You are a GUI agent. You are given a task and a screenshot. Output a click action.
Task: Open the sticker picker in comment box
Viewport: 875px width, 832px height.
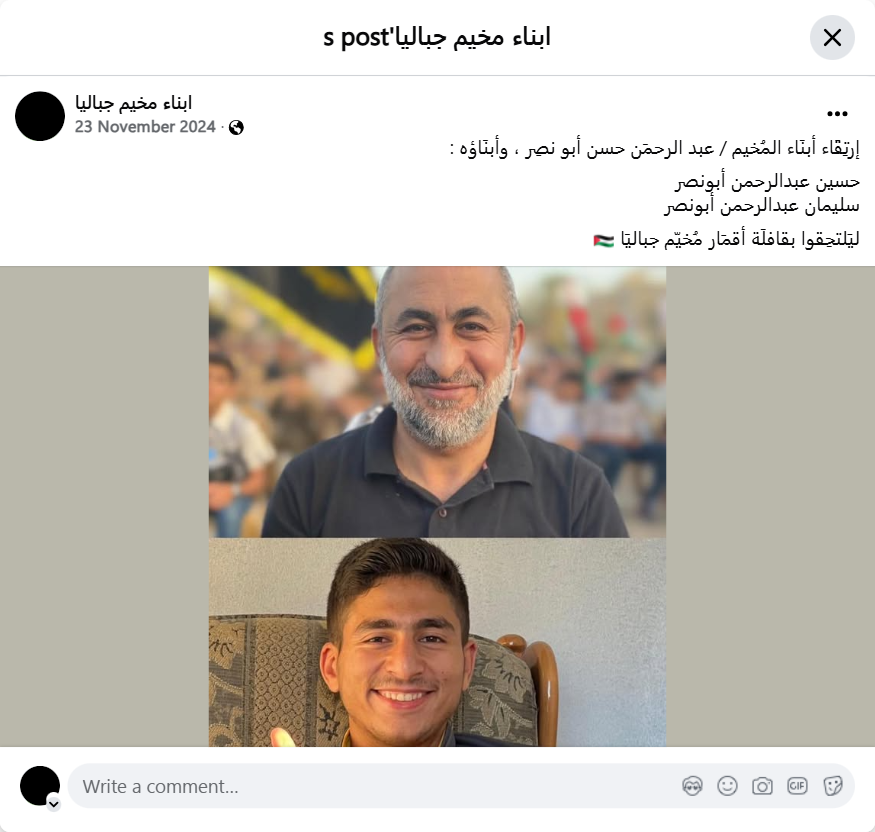pyautogui.click(x=832, y=786)
